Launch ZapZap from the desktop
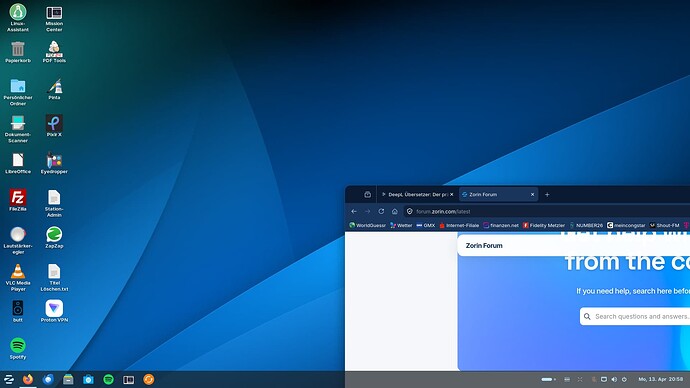 (54, 238)
